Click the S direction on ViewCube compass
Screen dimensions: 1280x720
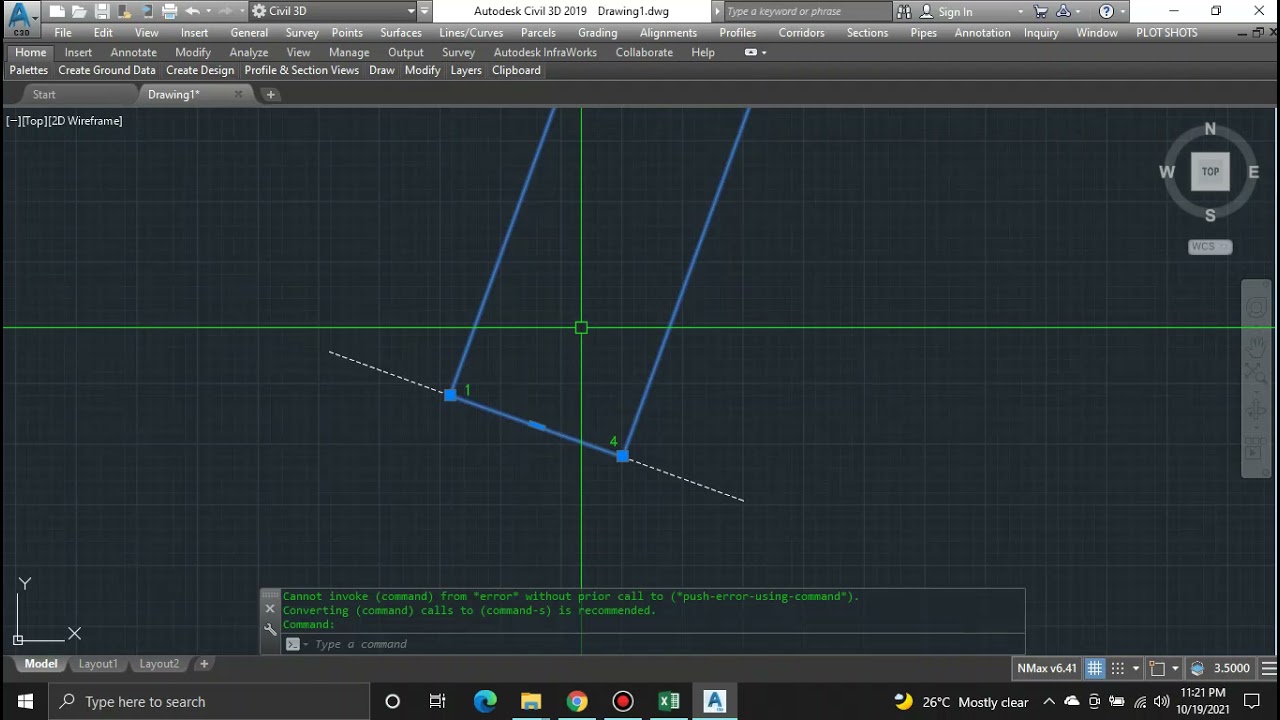tap(1210, 215)
